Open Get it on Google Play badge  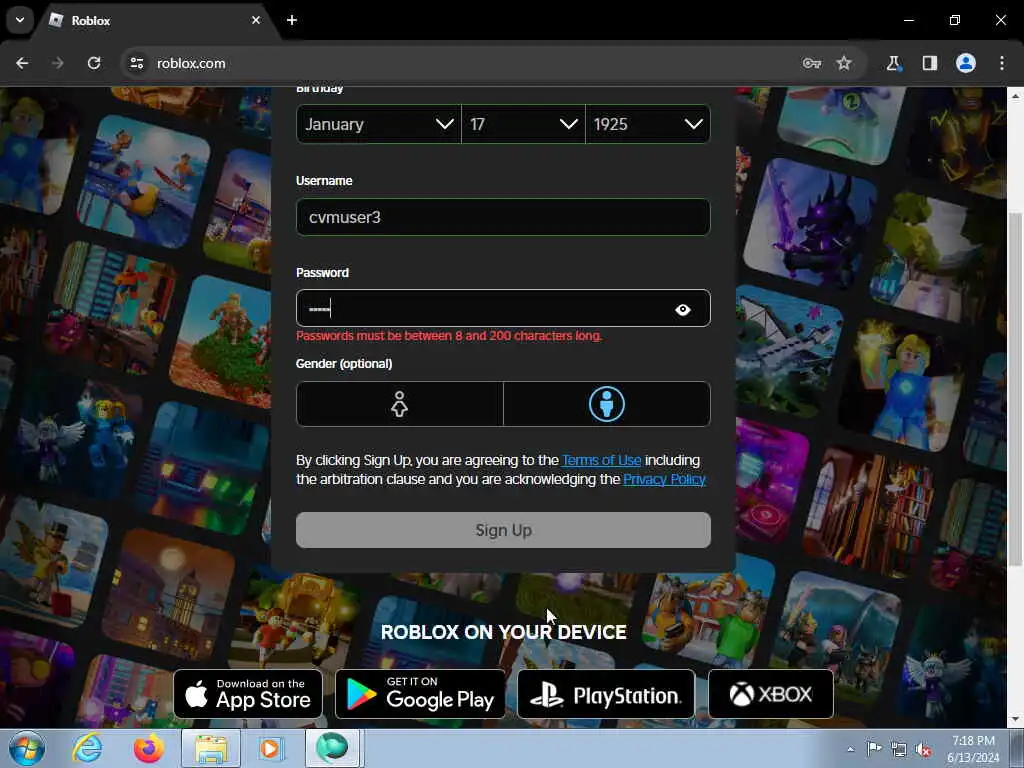tap(420, 694)
